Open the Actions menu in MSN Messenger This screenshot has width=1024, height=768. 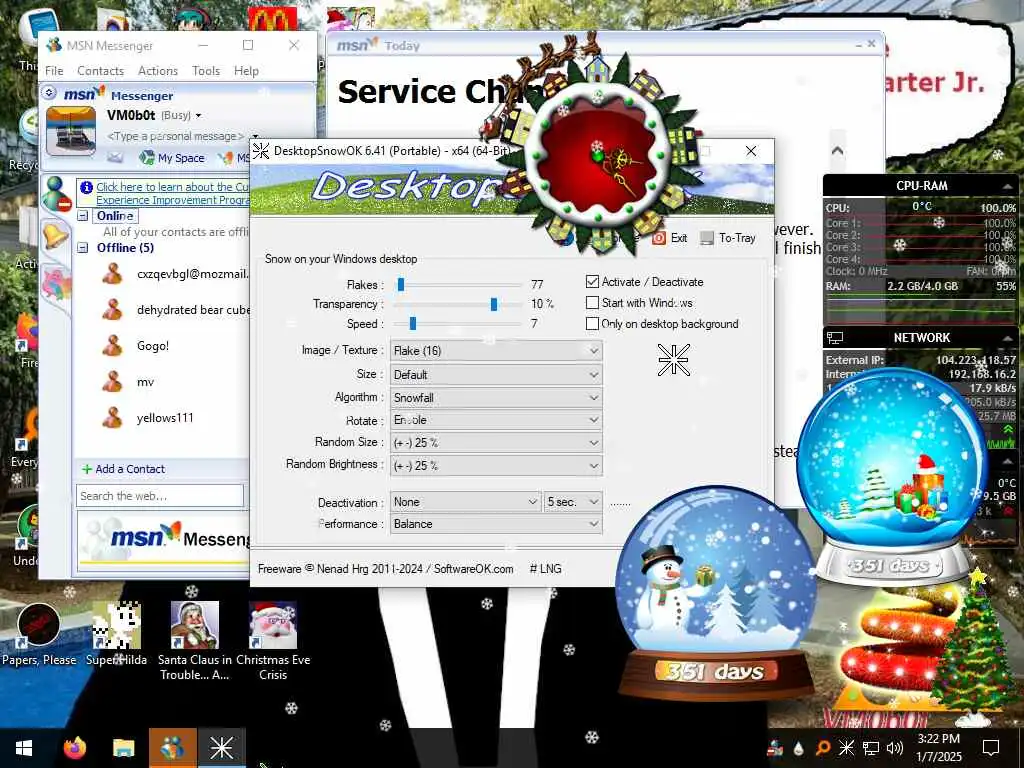coord(157,71)
